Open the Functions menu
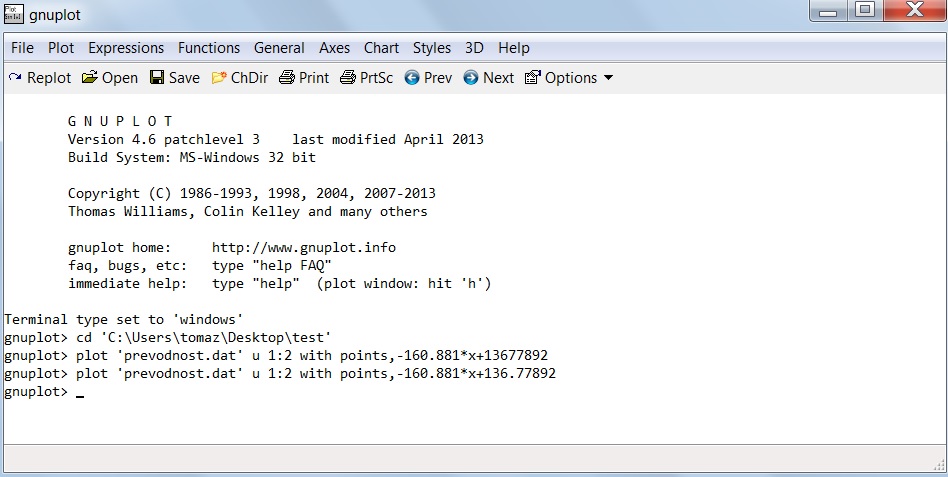The image size is (948, 477). click(209, 48)
